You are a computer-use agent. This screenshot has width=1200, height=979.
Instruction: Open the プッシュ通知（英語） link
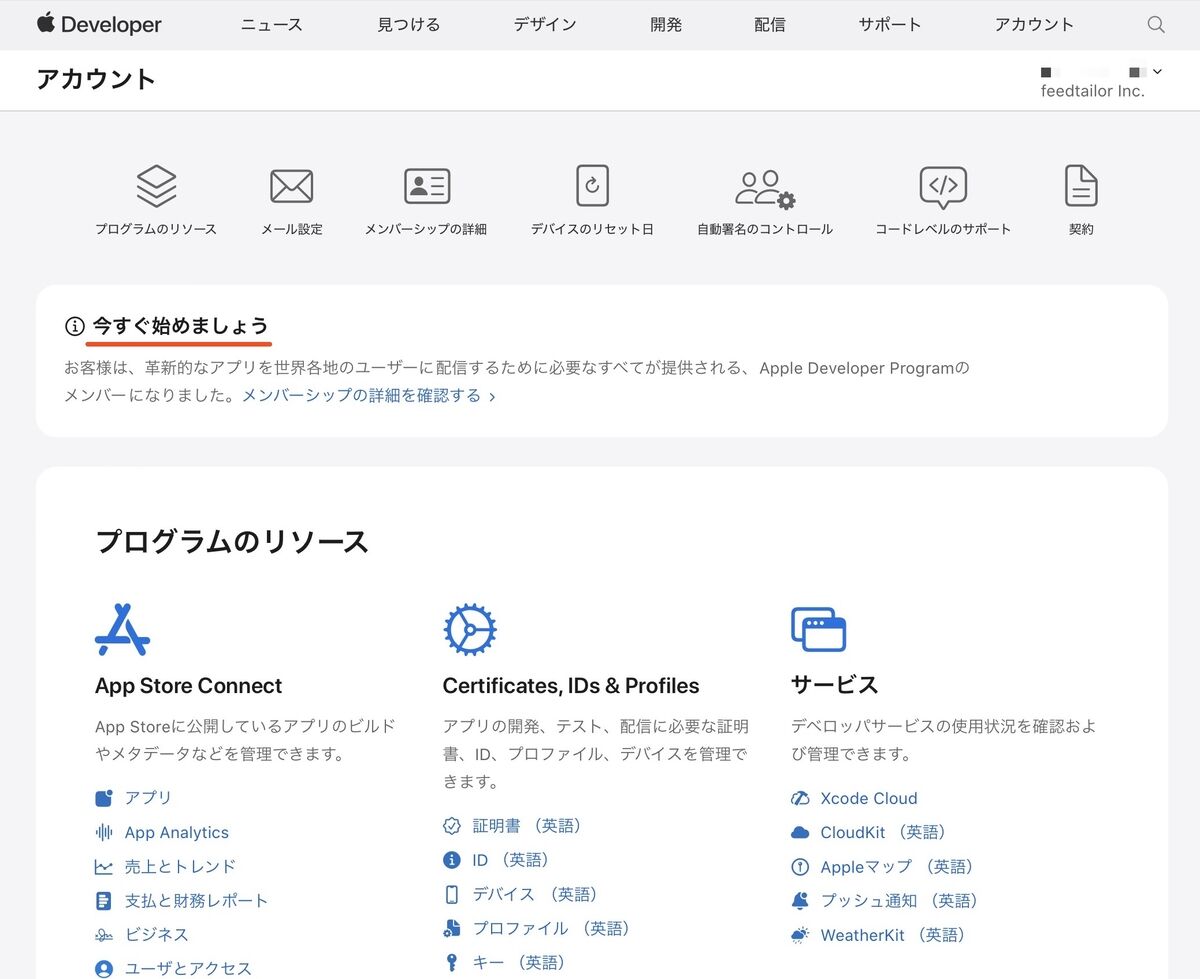899,901
